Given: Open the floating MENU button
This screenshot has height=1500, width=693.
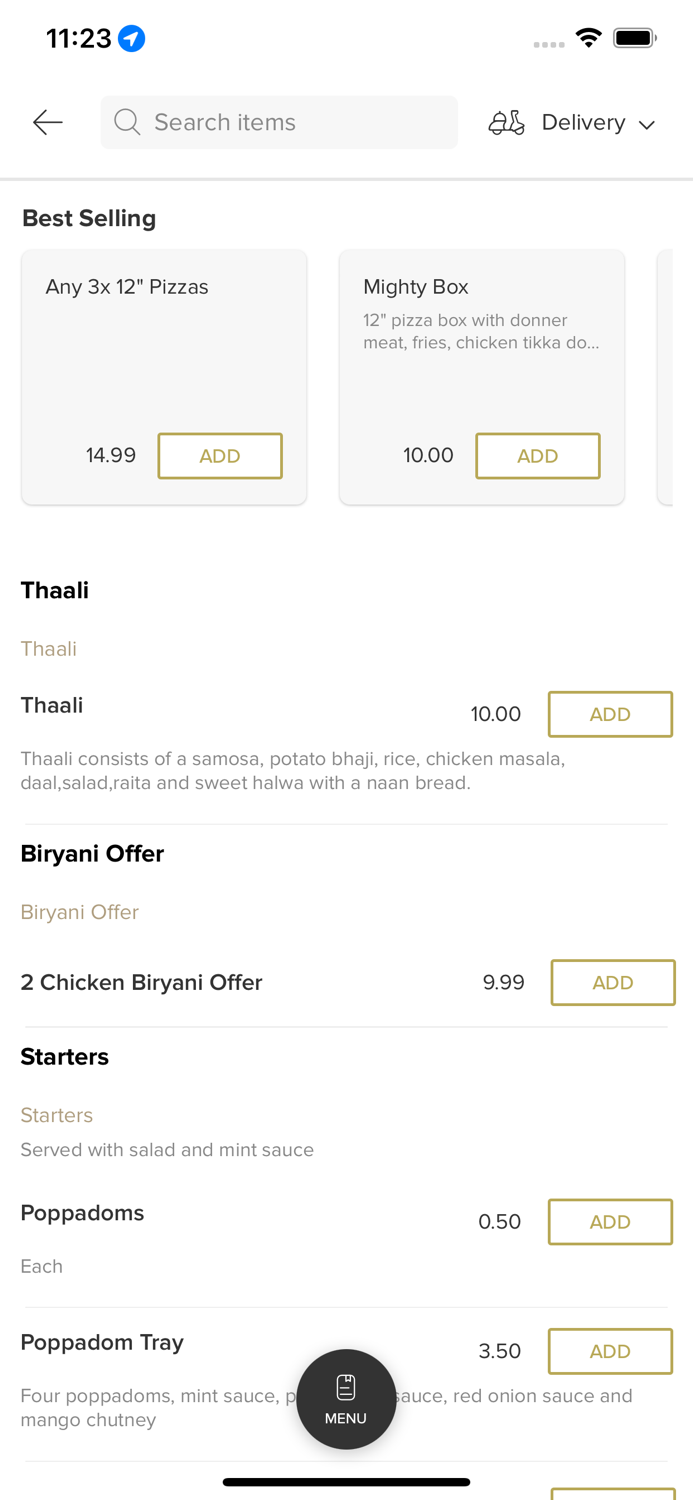Looking at the screenshot, I should coord(346,1398).
